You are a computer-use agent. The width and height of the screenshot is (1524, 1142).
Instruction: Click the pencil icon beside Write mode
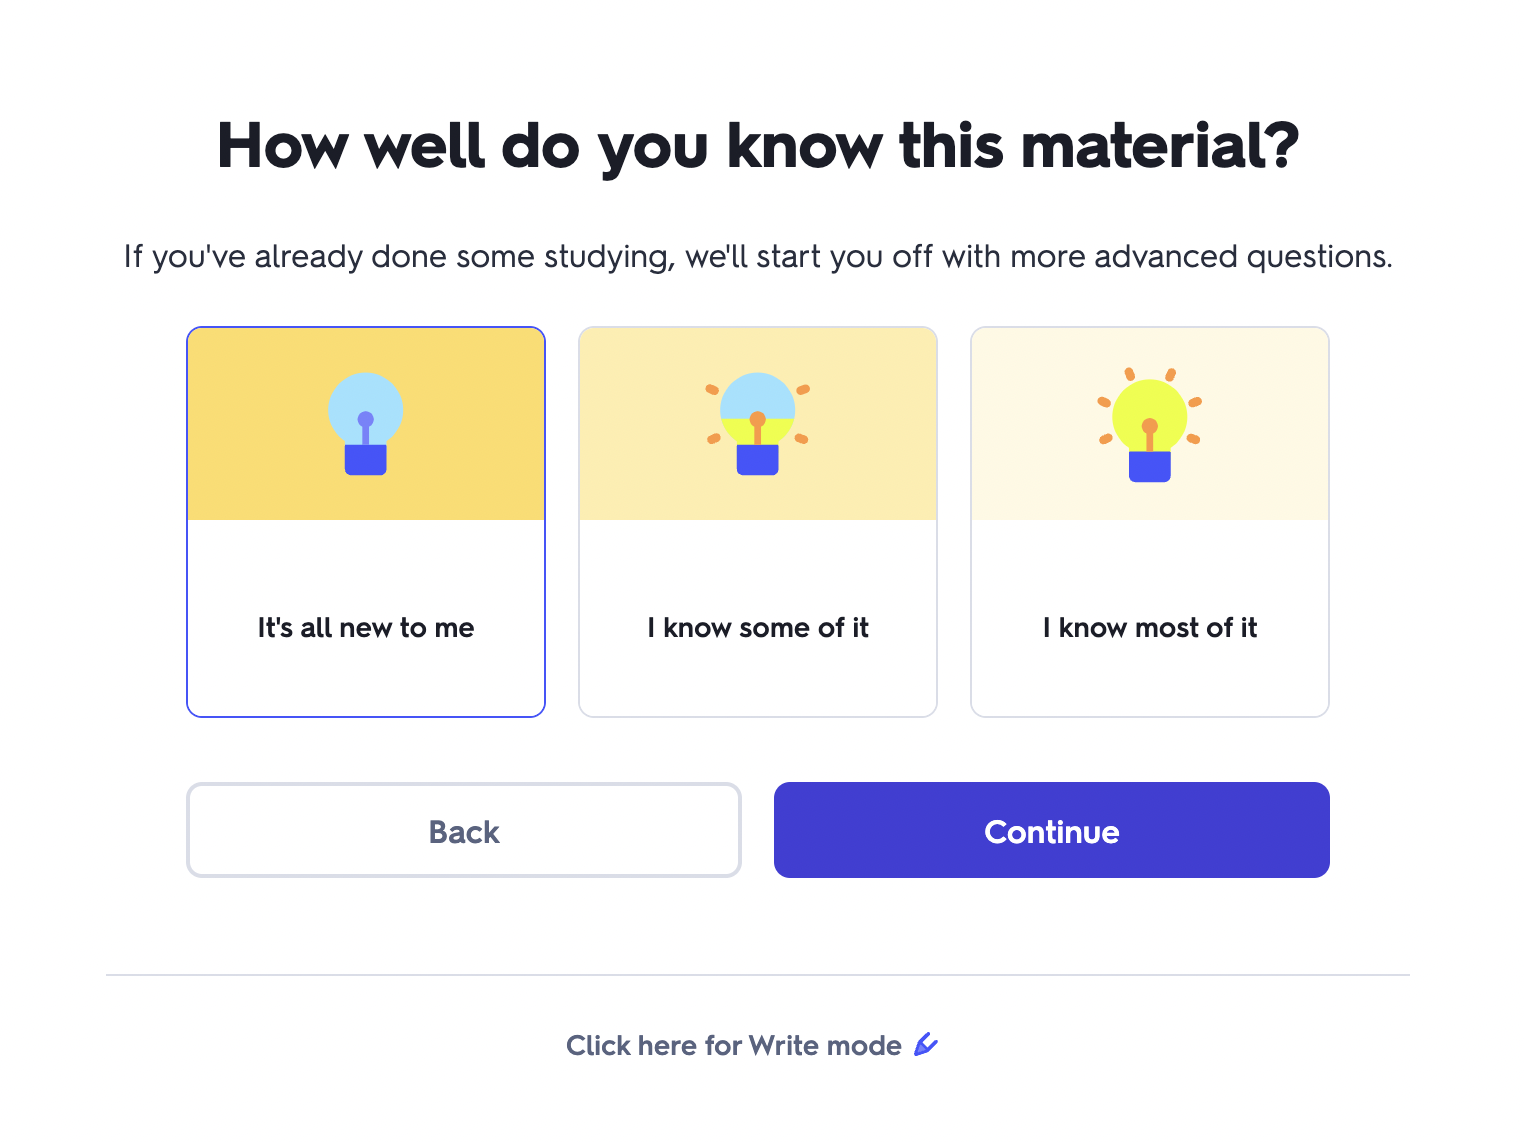coord(926,1045)
